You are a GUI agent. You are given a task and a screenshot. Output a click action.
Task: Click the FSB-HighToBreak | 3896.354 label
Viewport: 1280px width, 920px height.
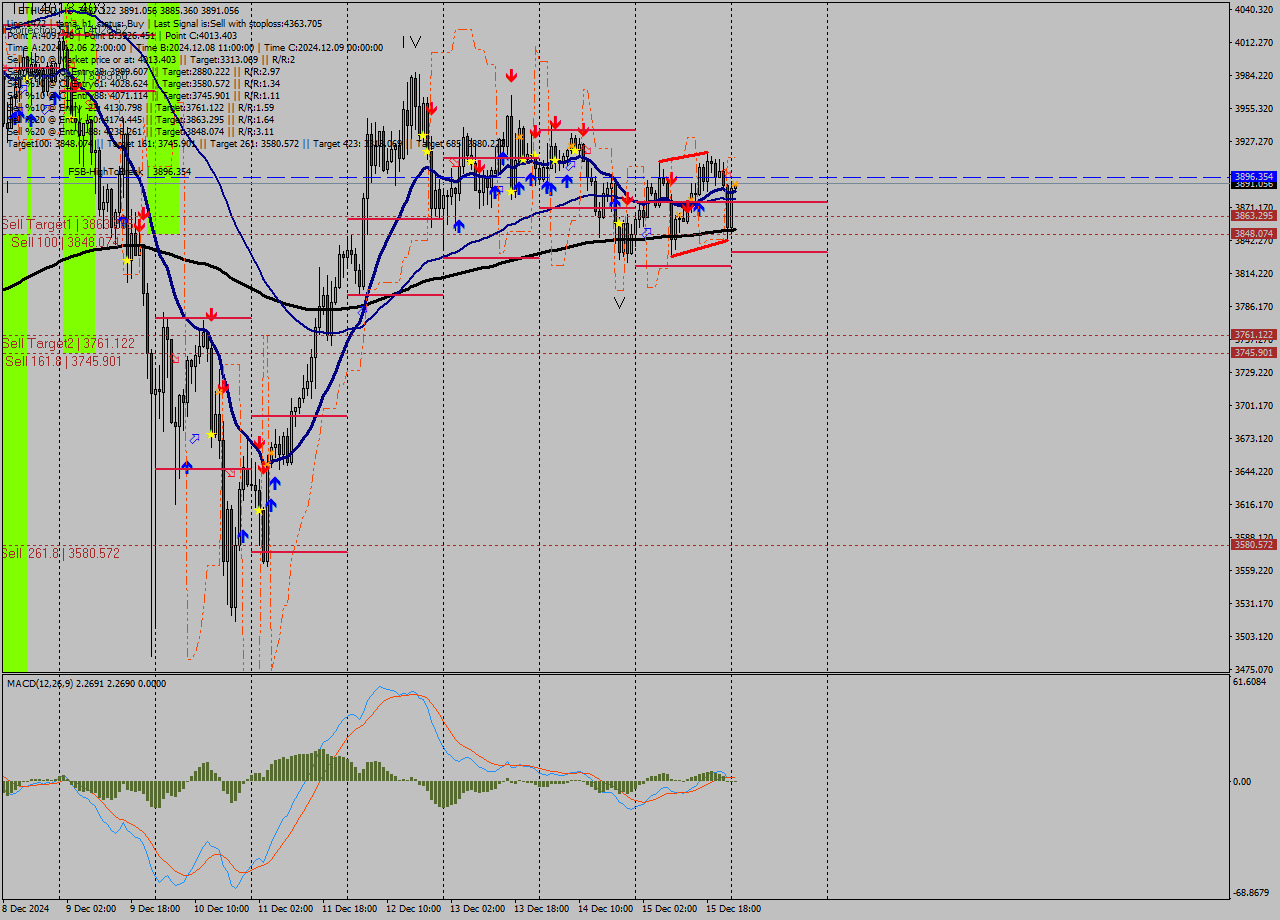[x=129, y=172]
